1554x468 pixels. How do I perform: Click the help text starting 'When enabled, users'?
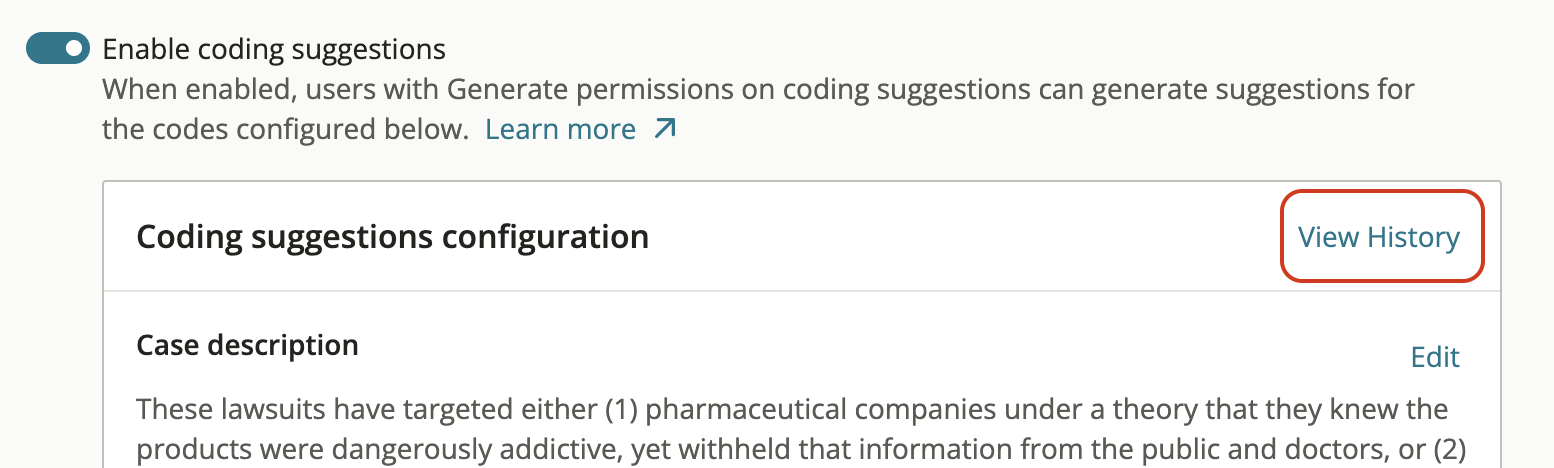click(x=758, y=90)
